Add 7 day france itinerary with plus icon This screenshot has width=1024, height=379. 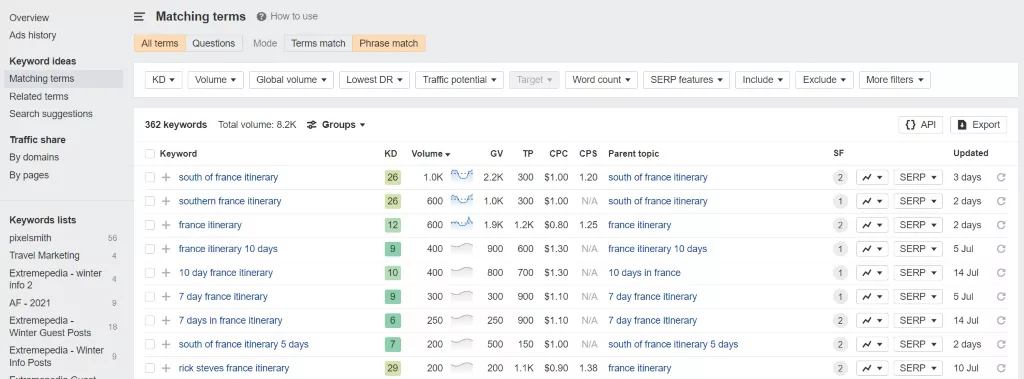pyautogui.click(x=166, y=297)
